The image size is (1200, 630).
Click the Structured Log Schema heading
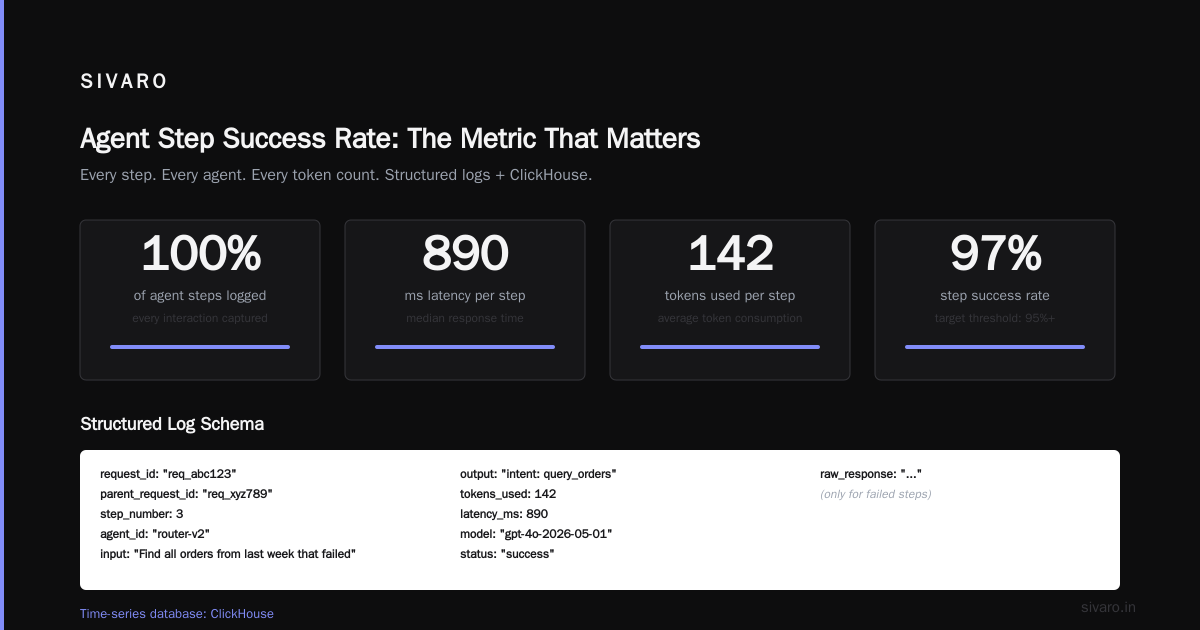(x=172, y=424)
